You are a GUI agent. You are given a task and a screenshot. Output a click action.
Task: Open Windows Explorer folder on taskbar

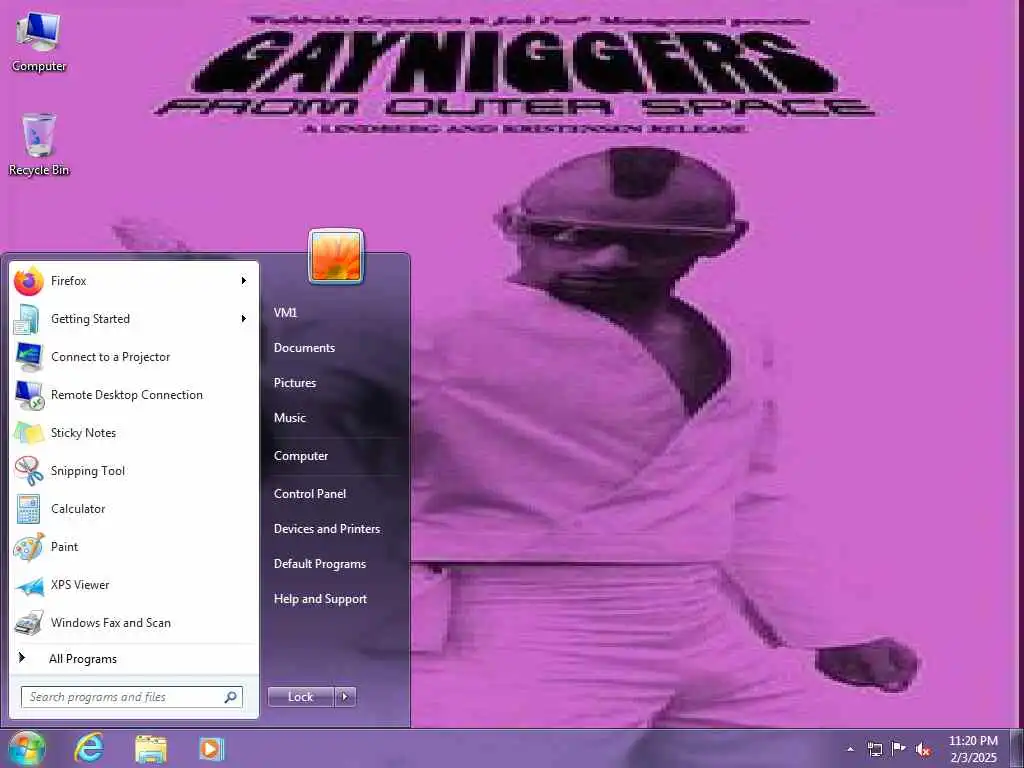150,748
